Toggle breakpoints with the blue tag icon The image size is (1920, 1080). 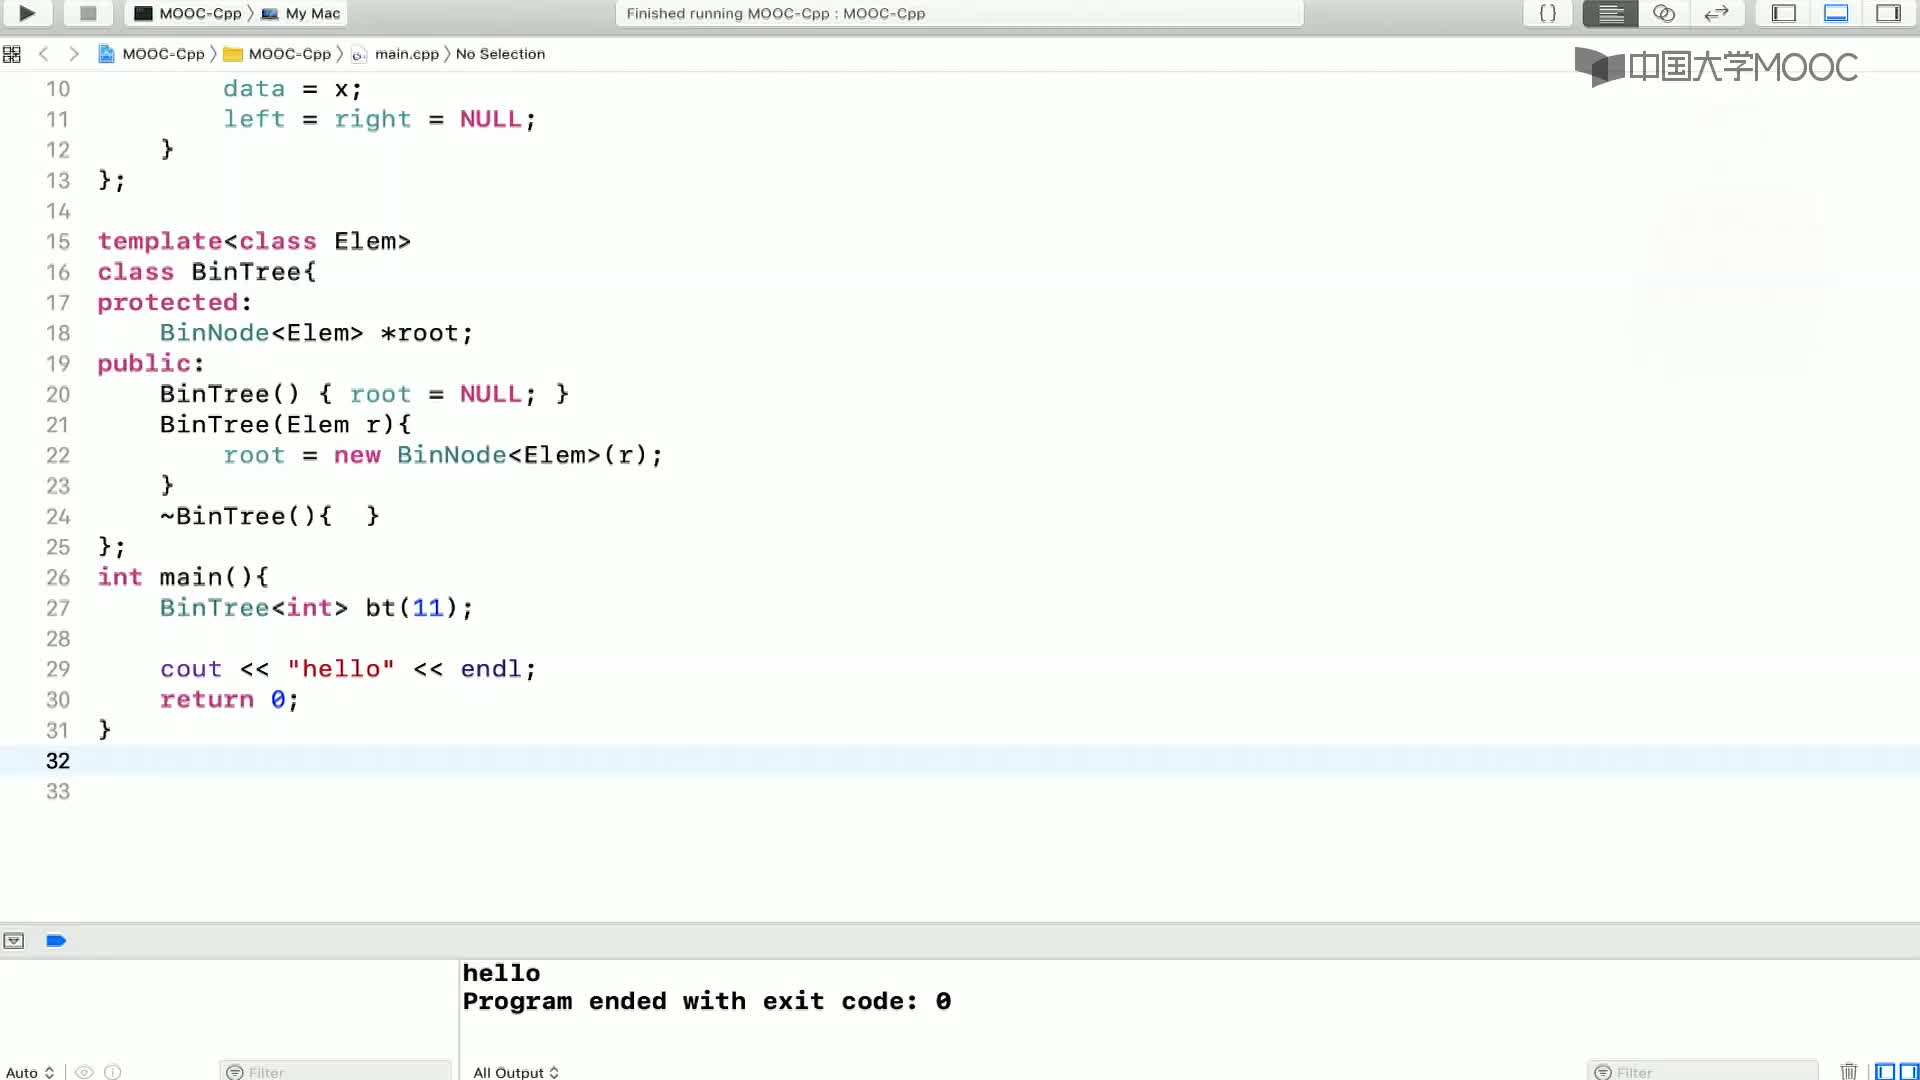click(56, 941)
